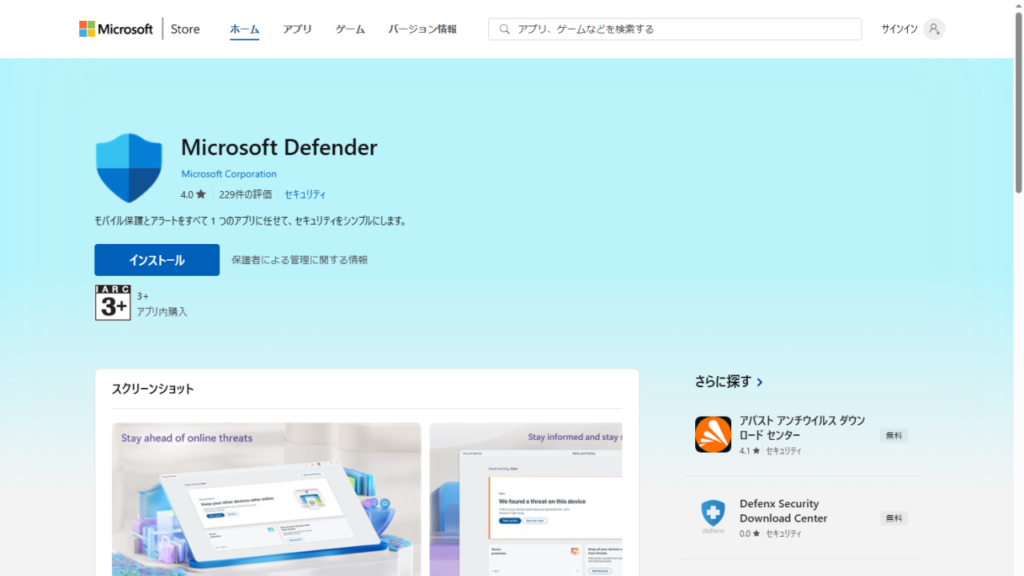Click the インストール button
This screenshot has width=1024, height=576.
pyautogui.click(x=157, y=260)
